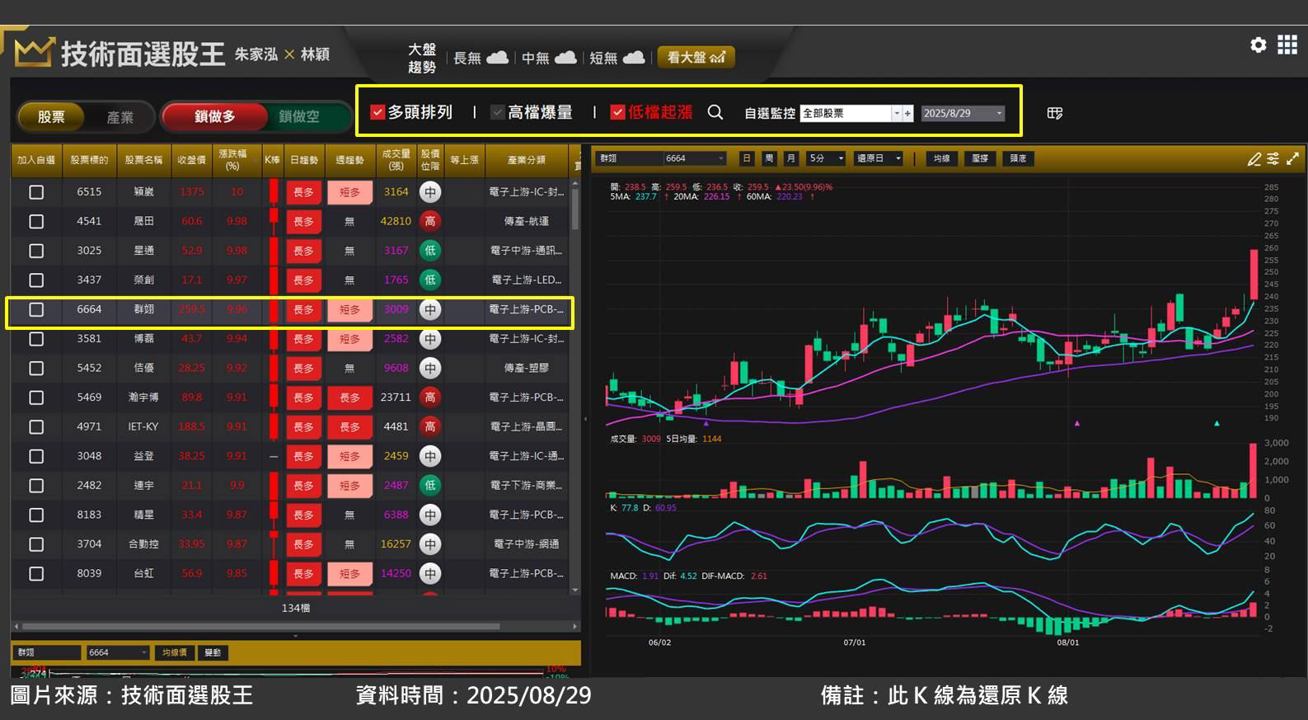
Task: Click the cloud icon beside 中無
Action: 565,58
